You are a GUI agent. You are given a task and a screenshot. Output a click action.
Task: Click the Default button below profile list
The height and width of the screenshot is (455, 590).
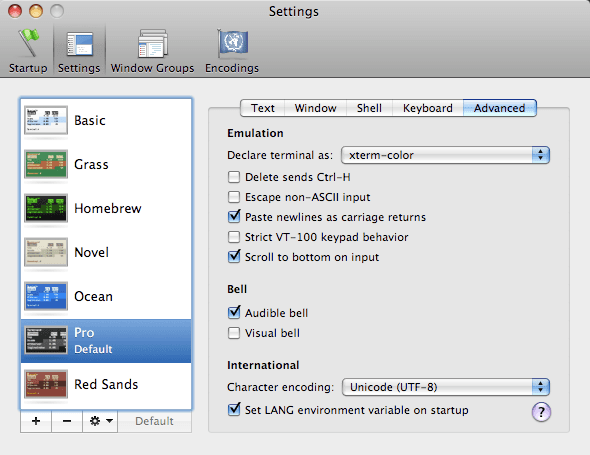coord(154,421)
